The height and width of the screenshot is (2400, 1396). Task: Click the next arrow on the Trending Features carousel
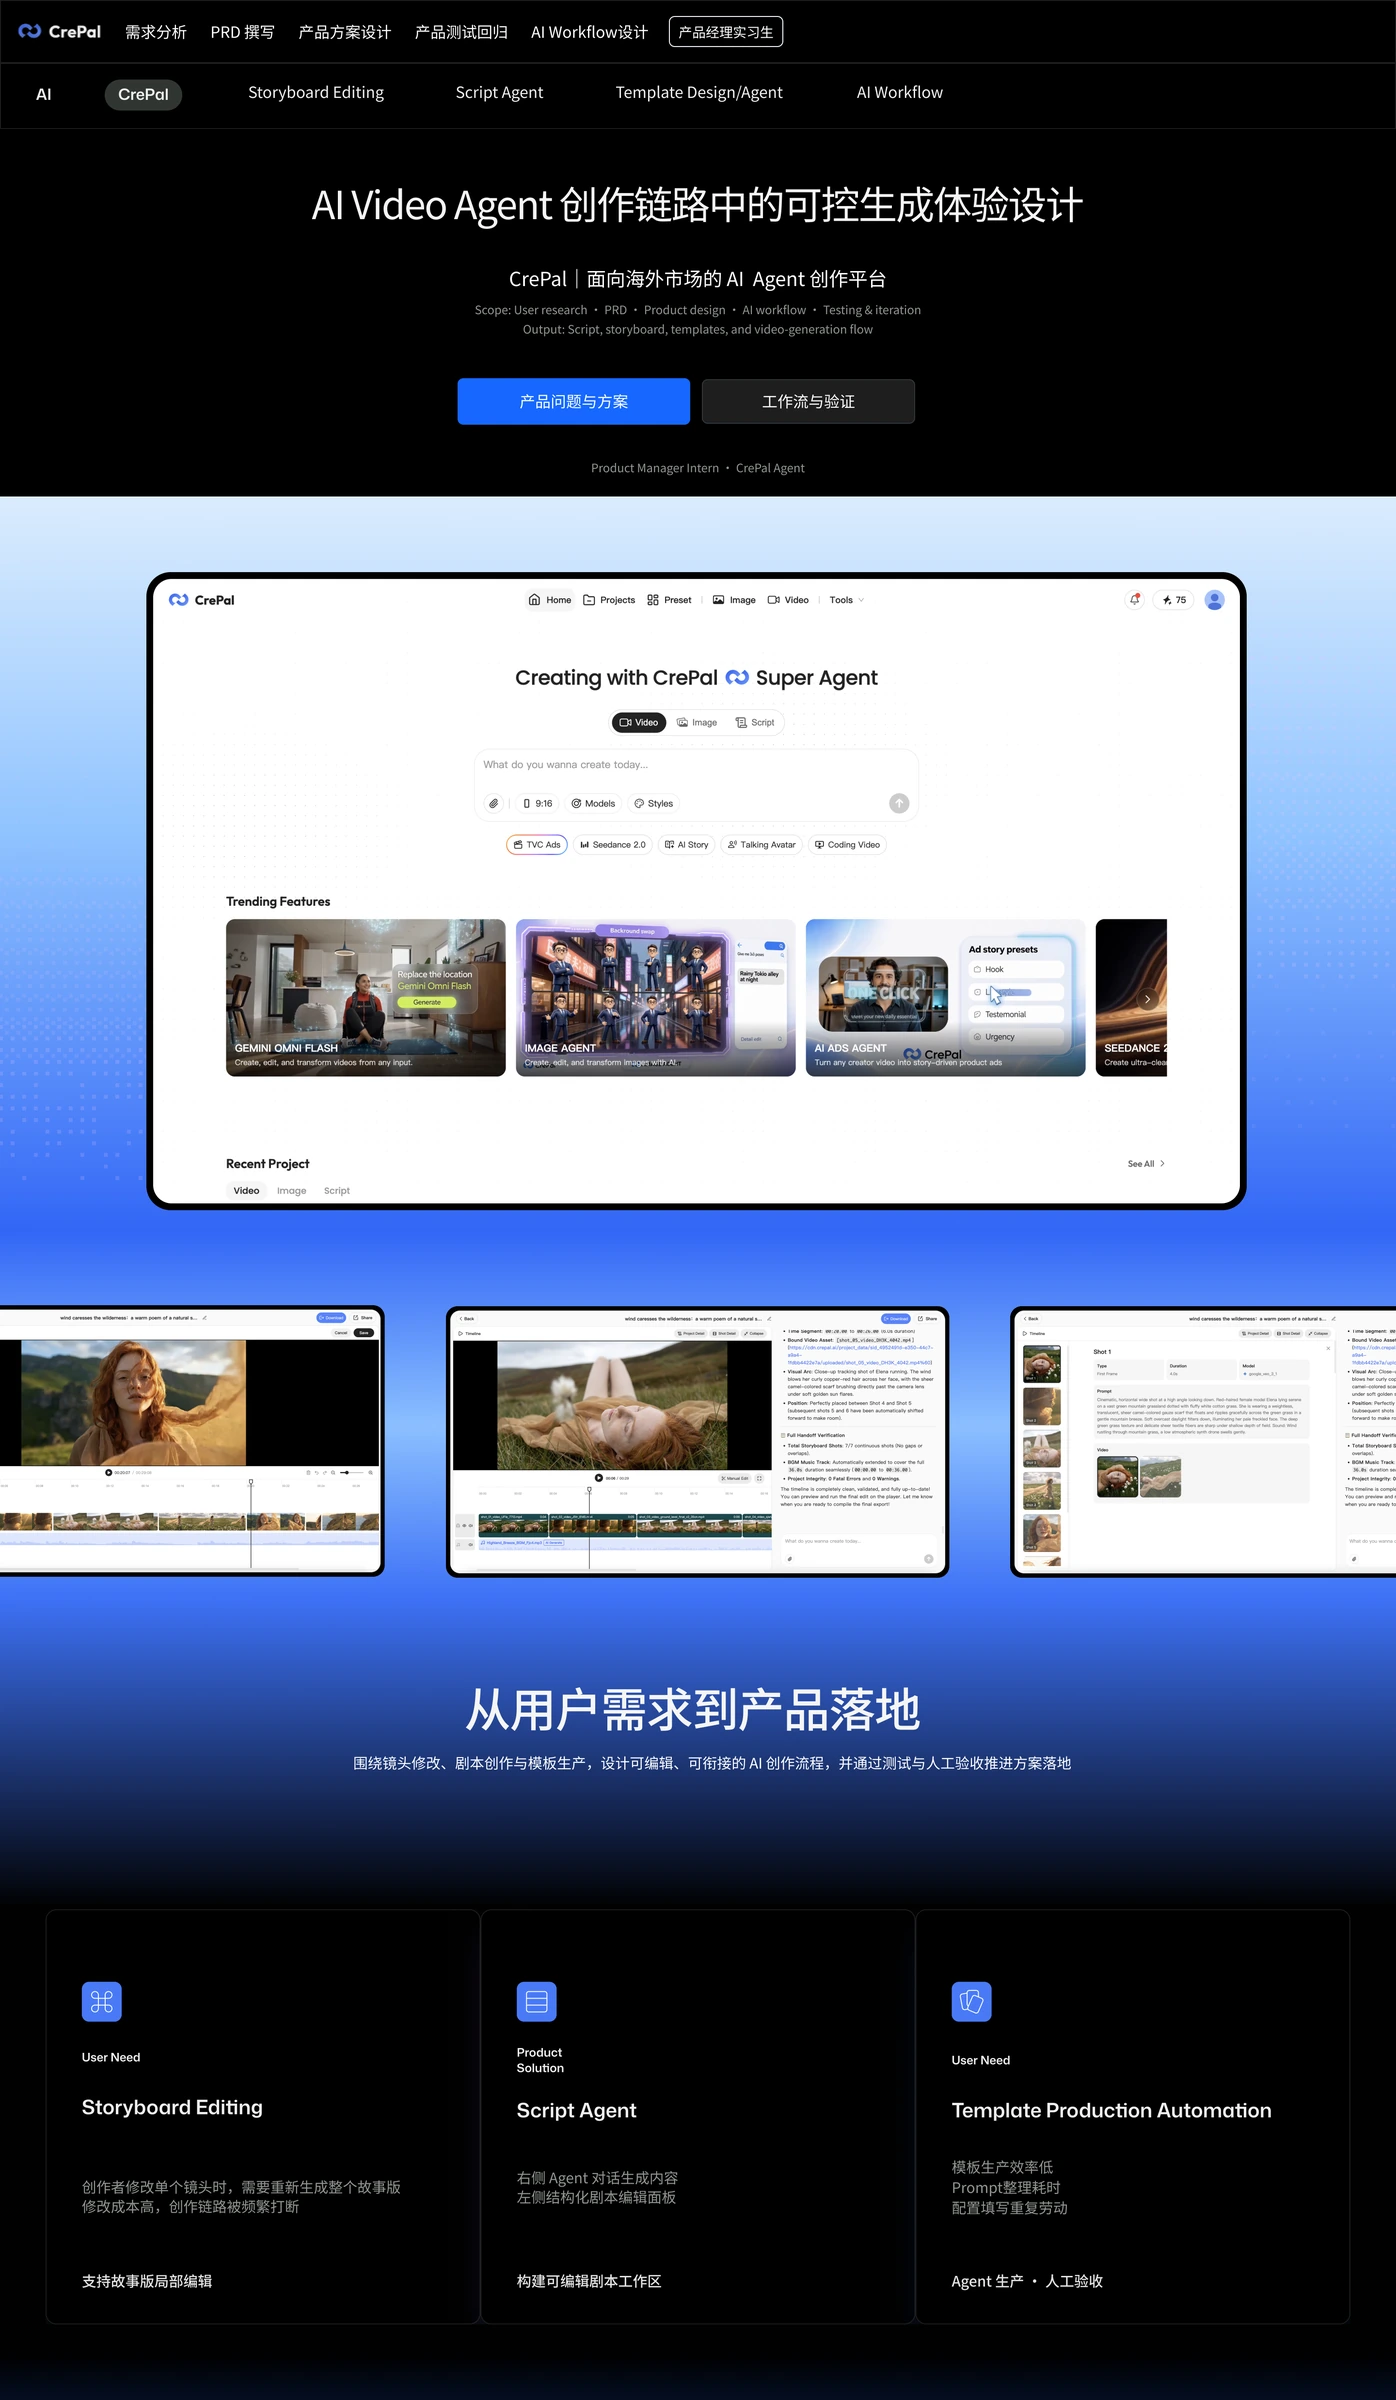(1147, 998)
